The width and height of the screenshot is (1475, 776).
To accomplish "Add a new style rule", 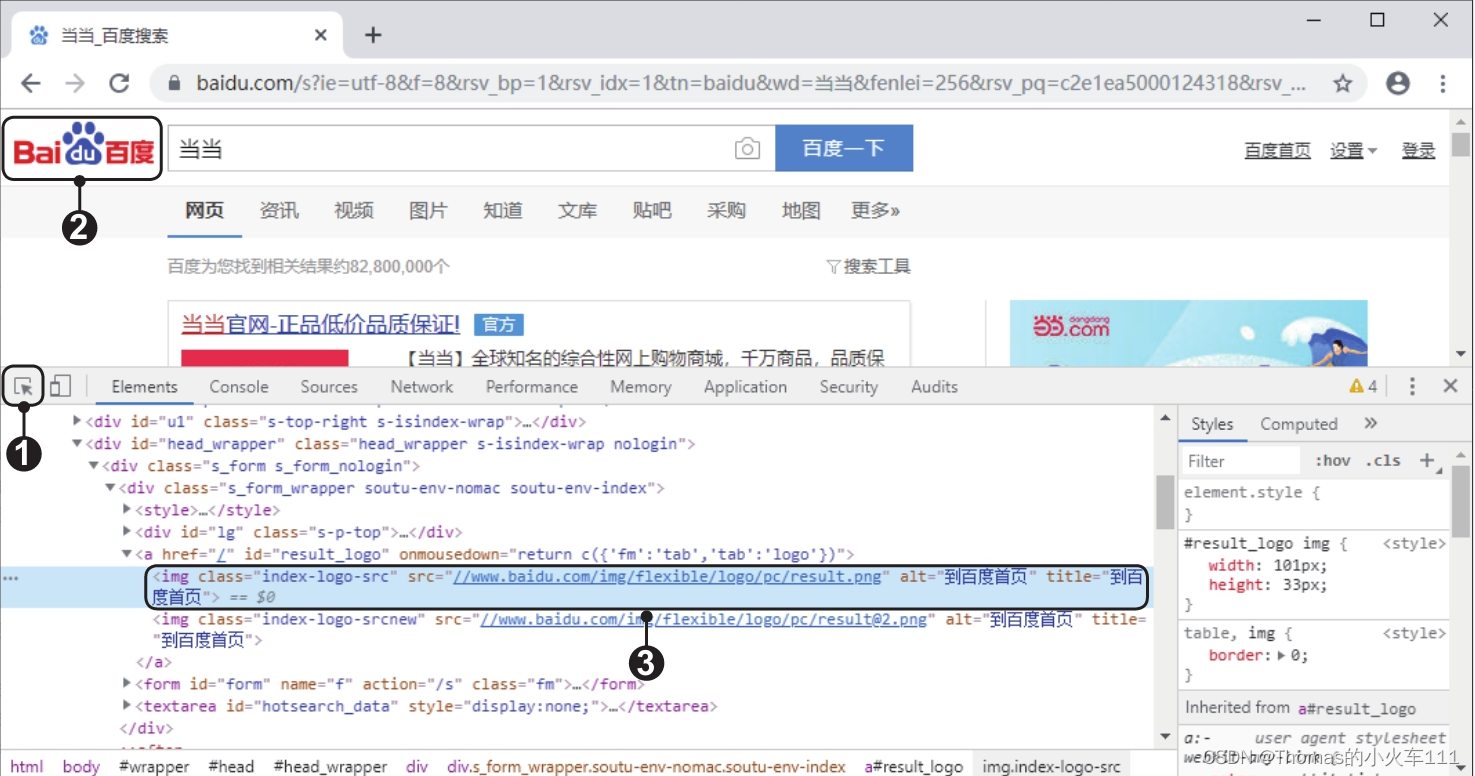I will (1427, 460).
